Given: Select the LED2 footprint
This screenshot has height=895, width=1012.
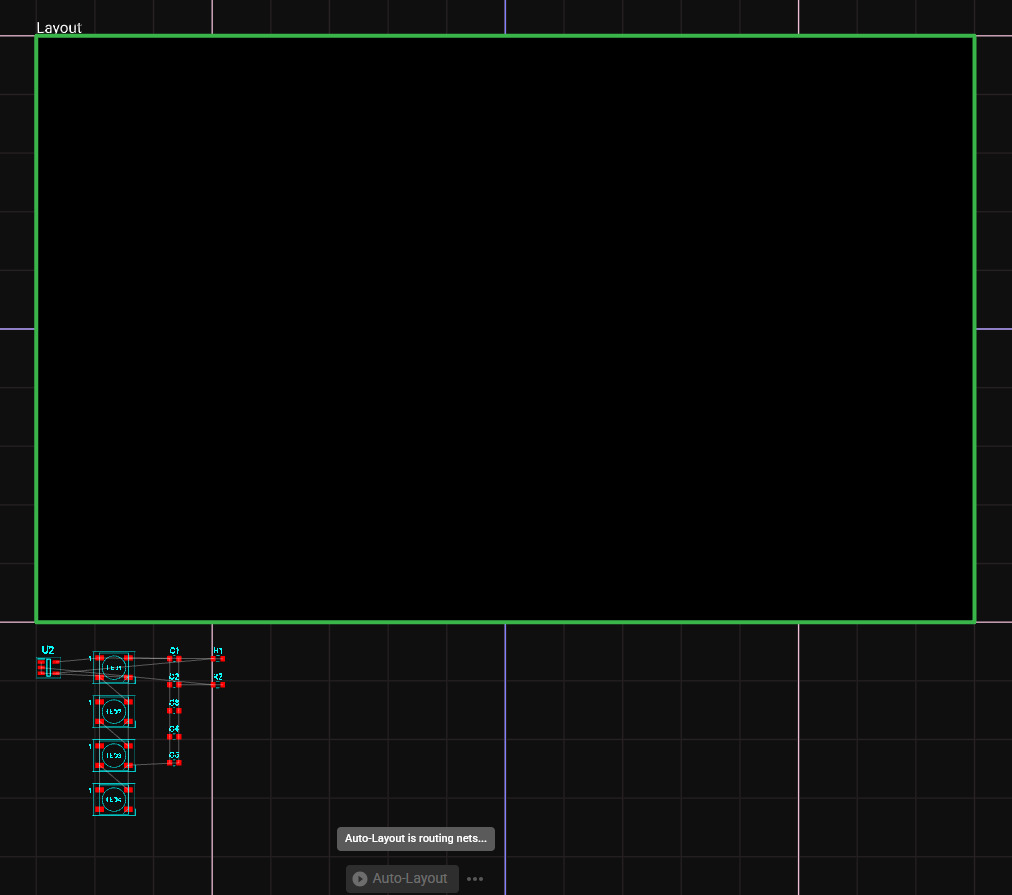Looking at the screenshot, I should (x=114, y=711).
